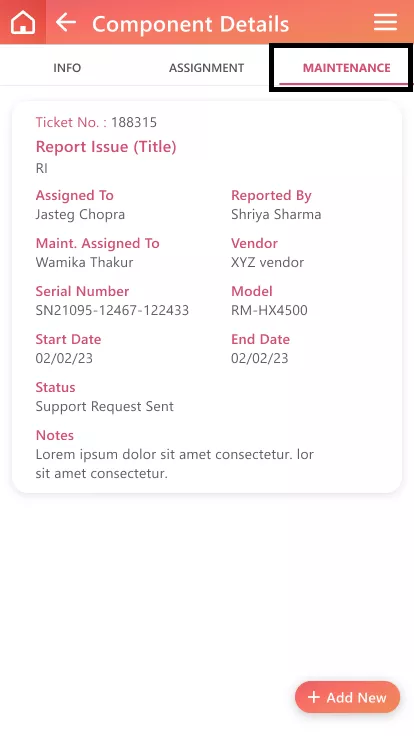Tap the Lorem ipsum notes text

click(175, 464)
